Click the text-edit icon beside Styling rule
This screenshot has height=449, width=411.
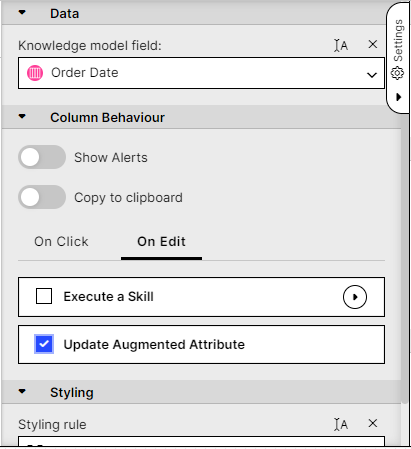point(341,424)
